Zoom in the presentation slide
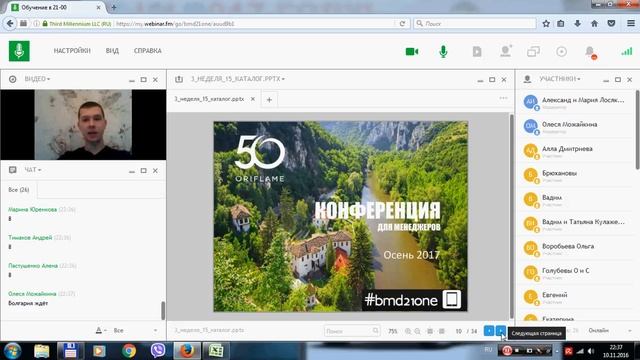The width and height of the screenshot is (640, 360). coord(408,331)
